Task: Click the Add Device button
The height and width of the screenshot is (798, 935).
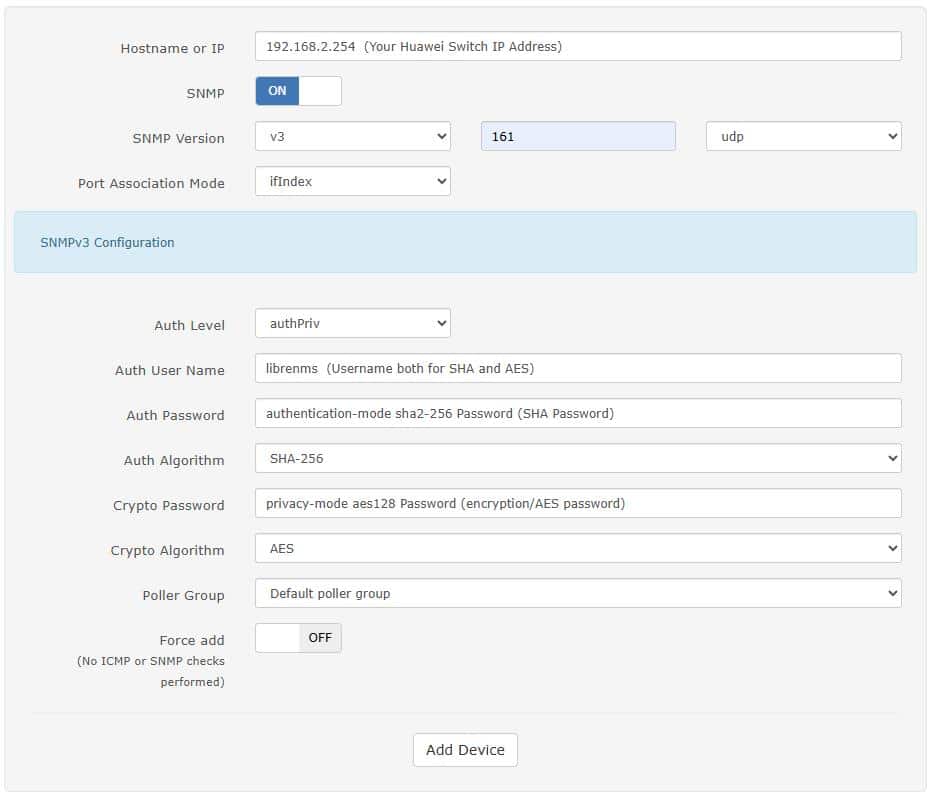Action: pos(464,749)
